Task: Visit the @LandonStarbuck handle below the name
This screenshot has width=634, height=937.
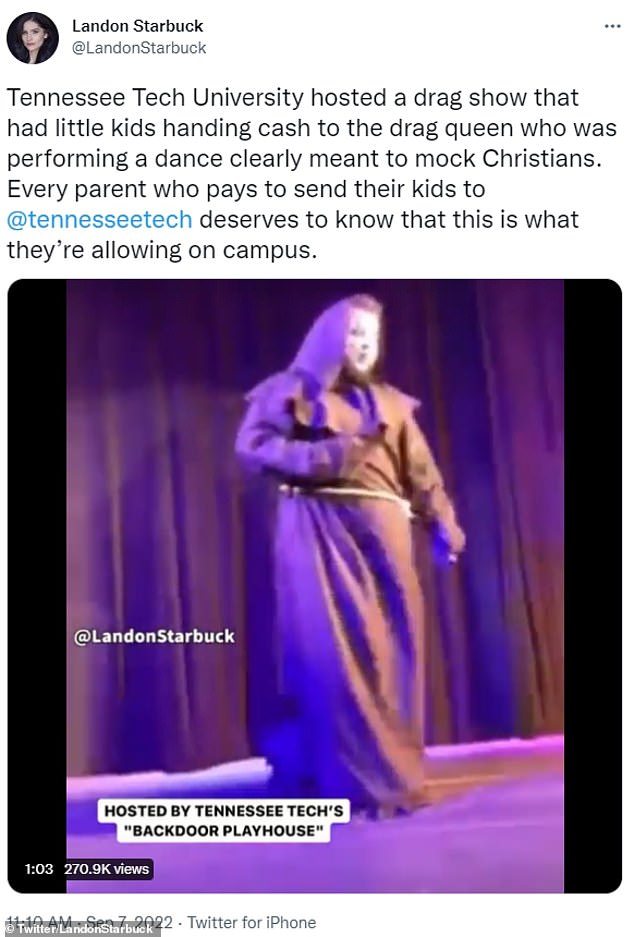Action: point(139,48)
